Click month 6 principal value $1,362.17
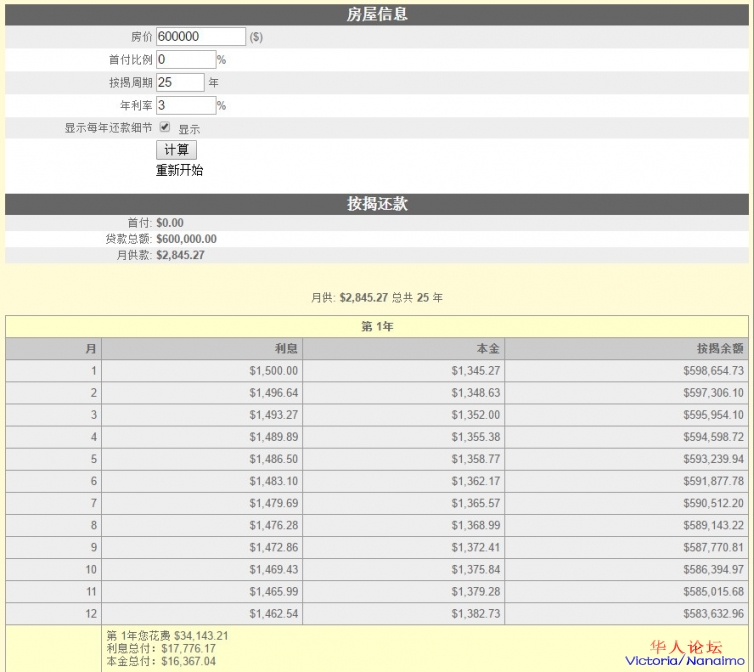Viewport: 754px width, 672px height. (475, 482)
